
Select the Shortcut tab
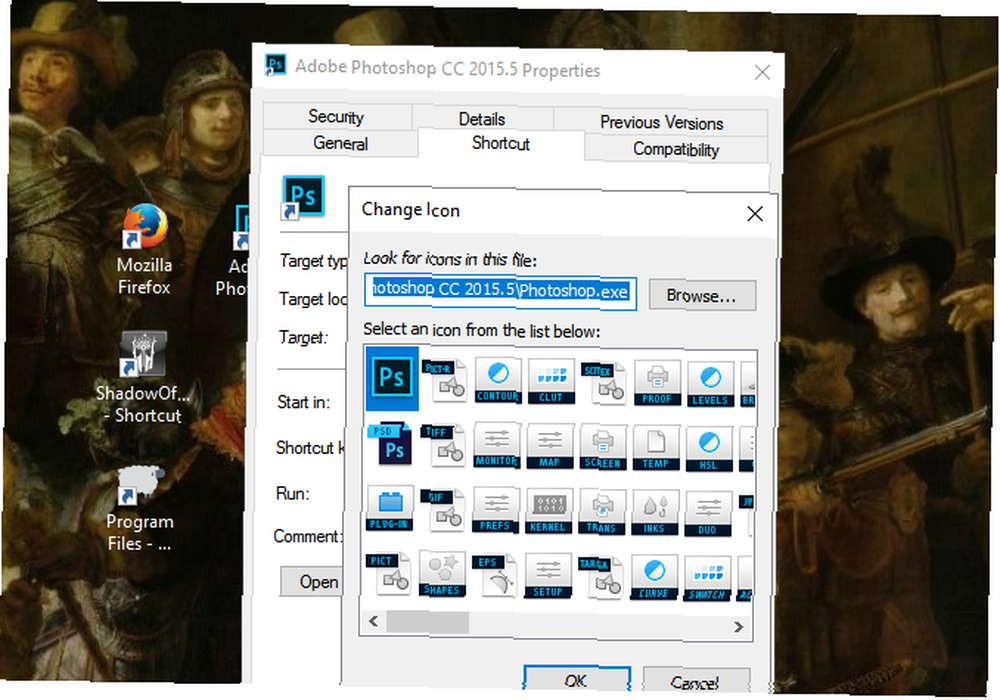click(x=501, y=143)
